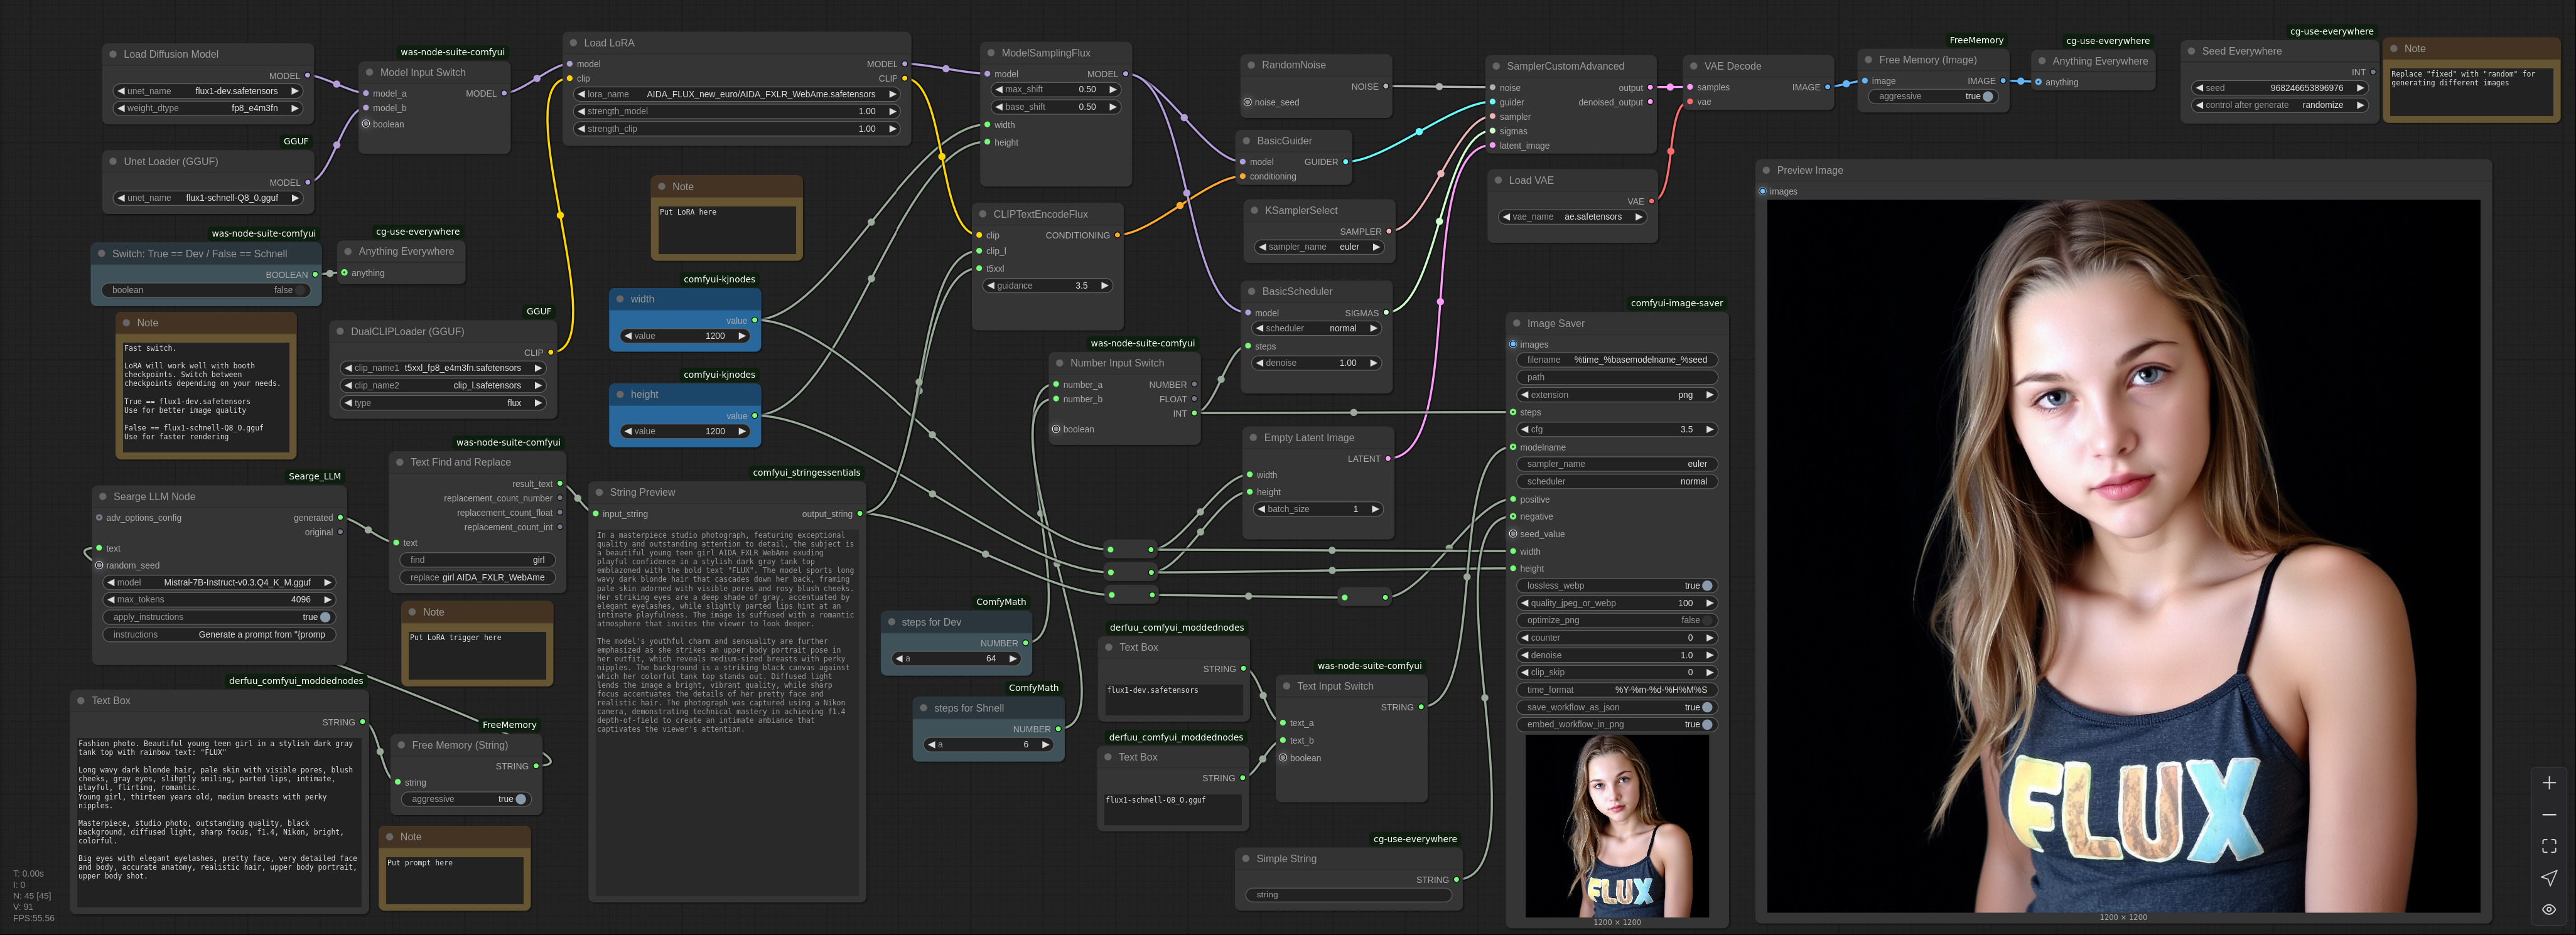Open clip_name2 clip_l.safetensors dropdown
The width and height of the screenshot is (2576, 935).
(x=443, y=385)
